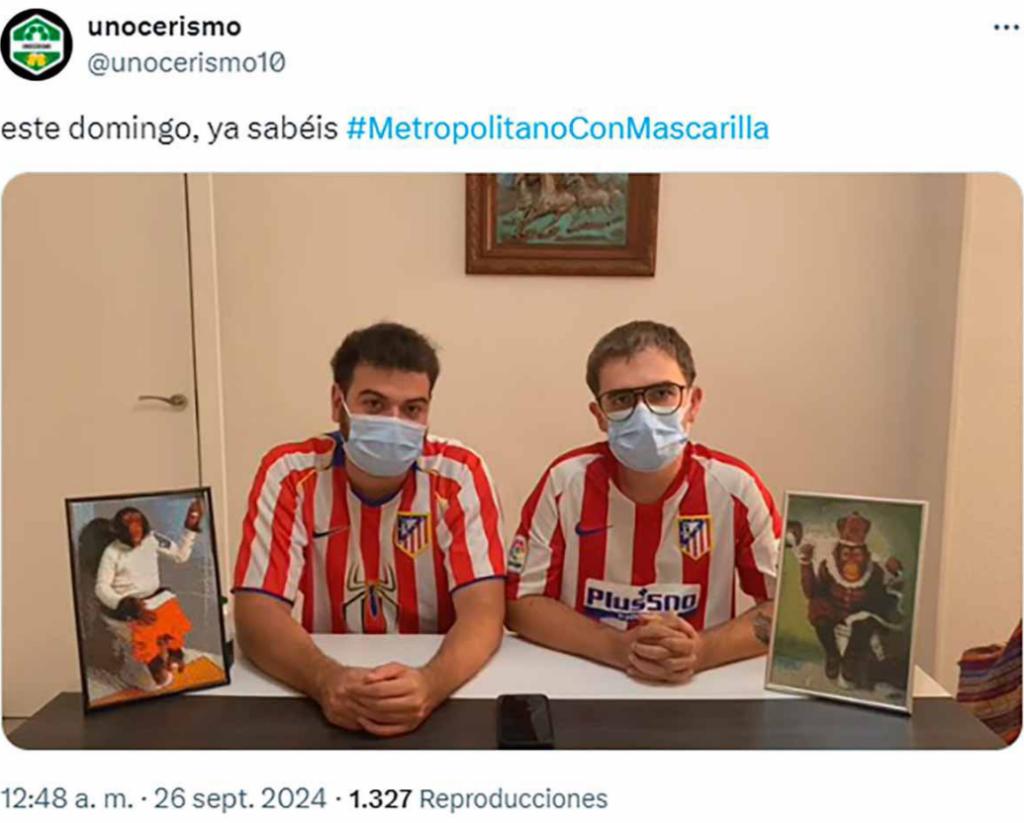Visit the @unocerismo10 handle
The height and width of the screenshot is (823, 1024).
186,63
